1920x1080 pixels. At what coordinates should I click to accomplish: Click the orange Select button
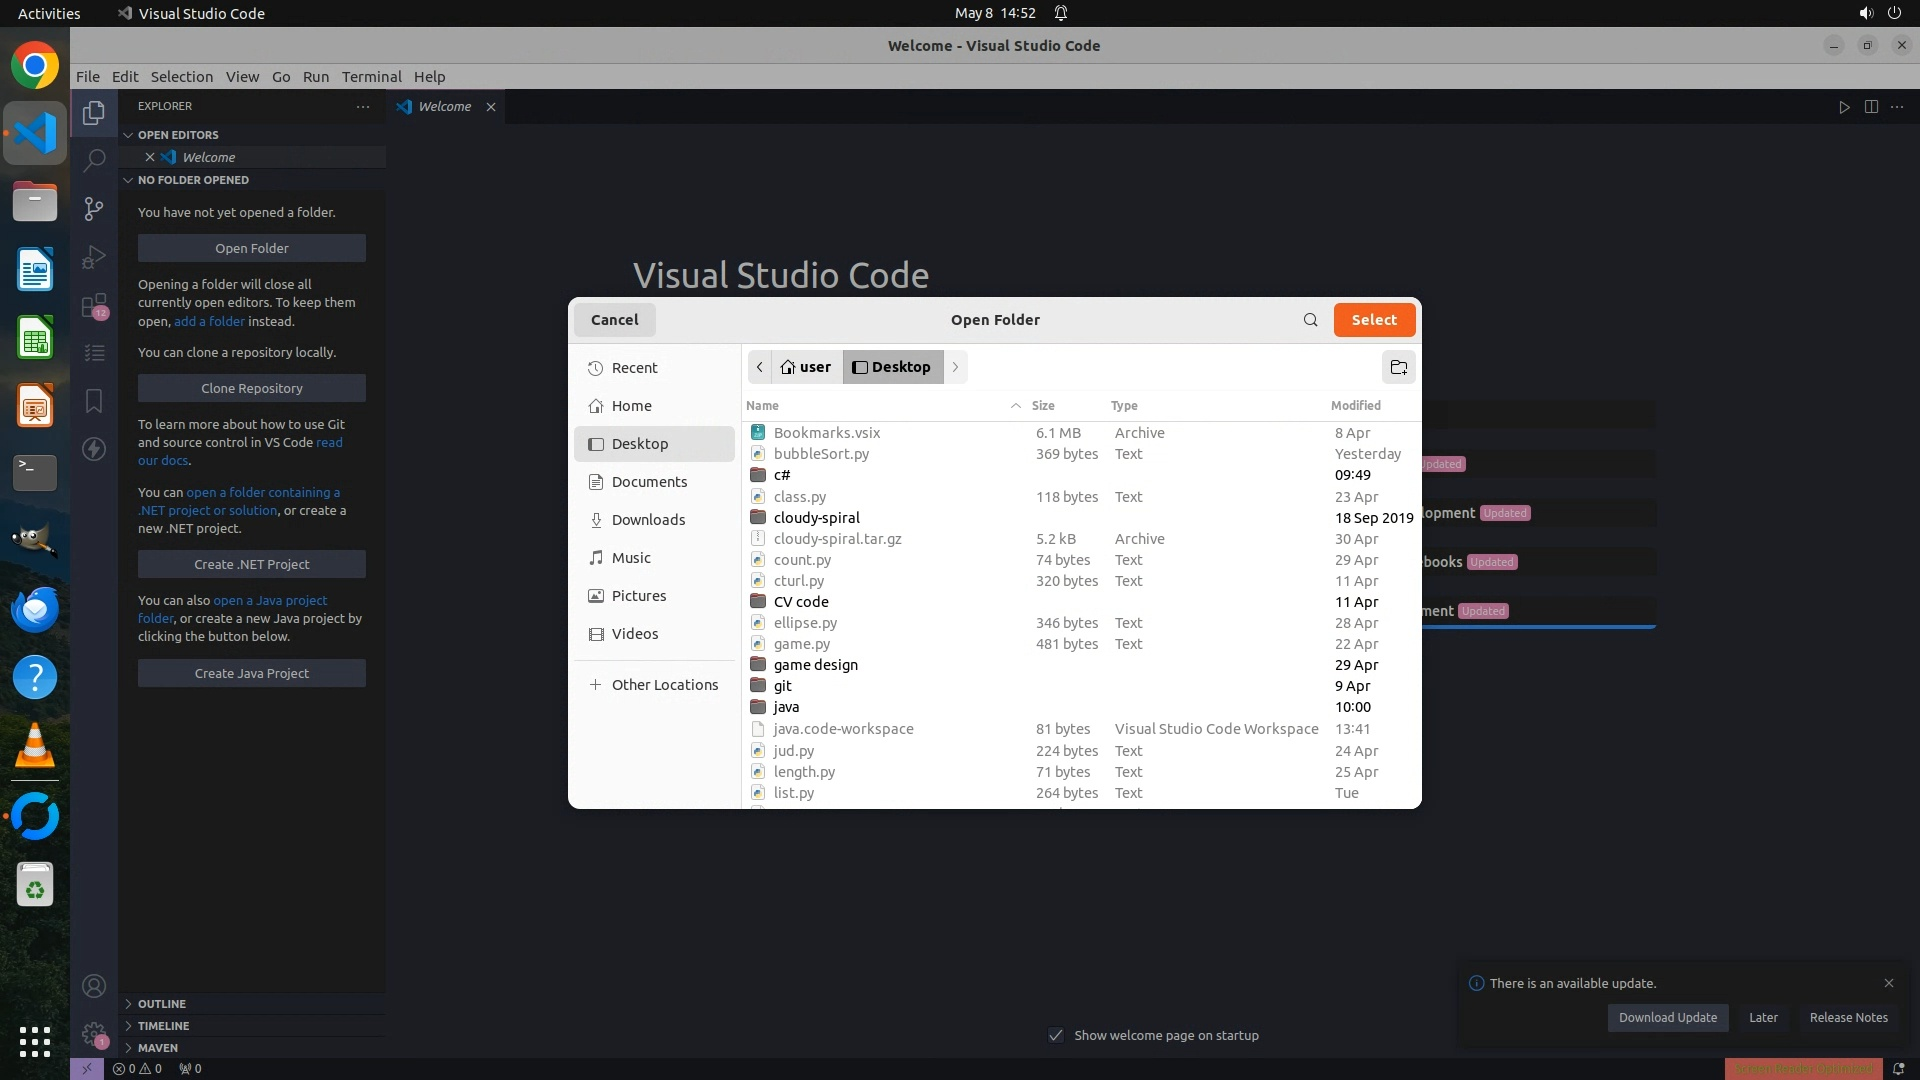coord(1374,320)
